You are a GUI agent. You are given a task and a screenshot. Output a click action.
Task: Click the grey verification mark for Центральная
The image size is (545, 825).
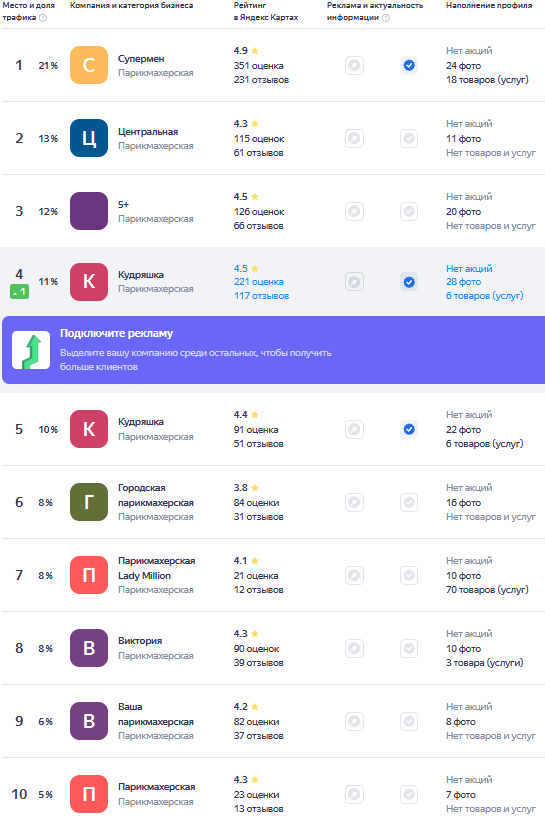point(409,138)
